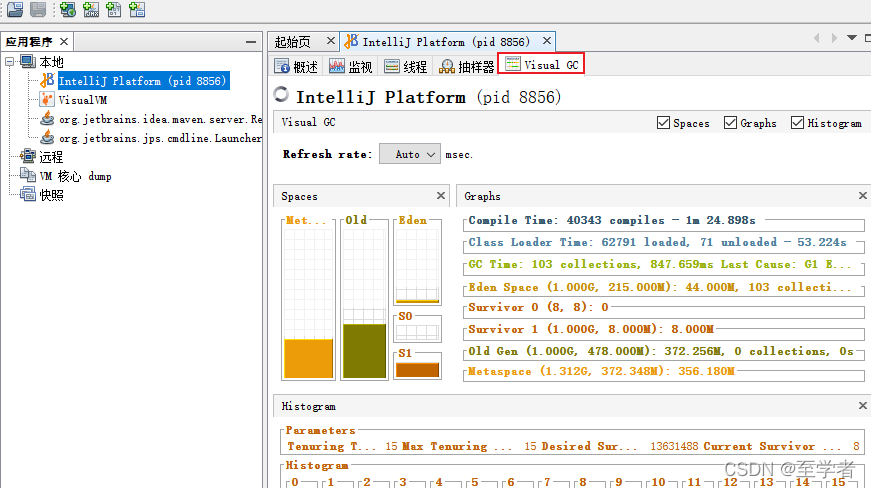Click the 本地 computer icon
Viewport: 871px width, 488px height.
point(28,61)
